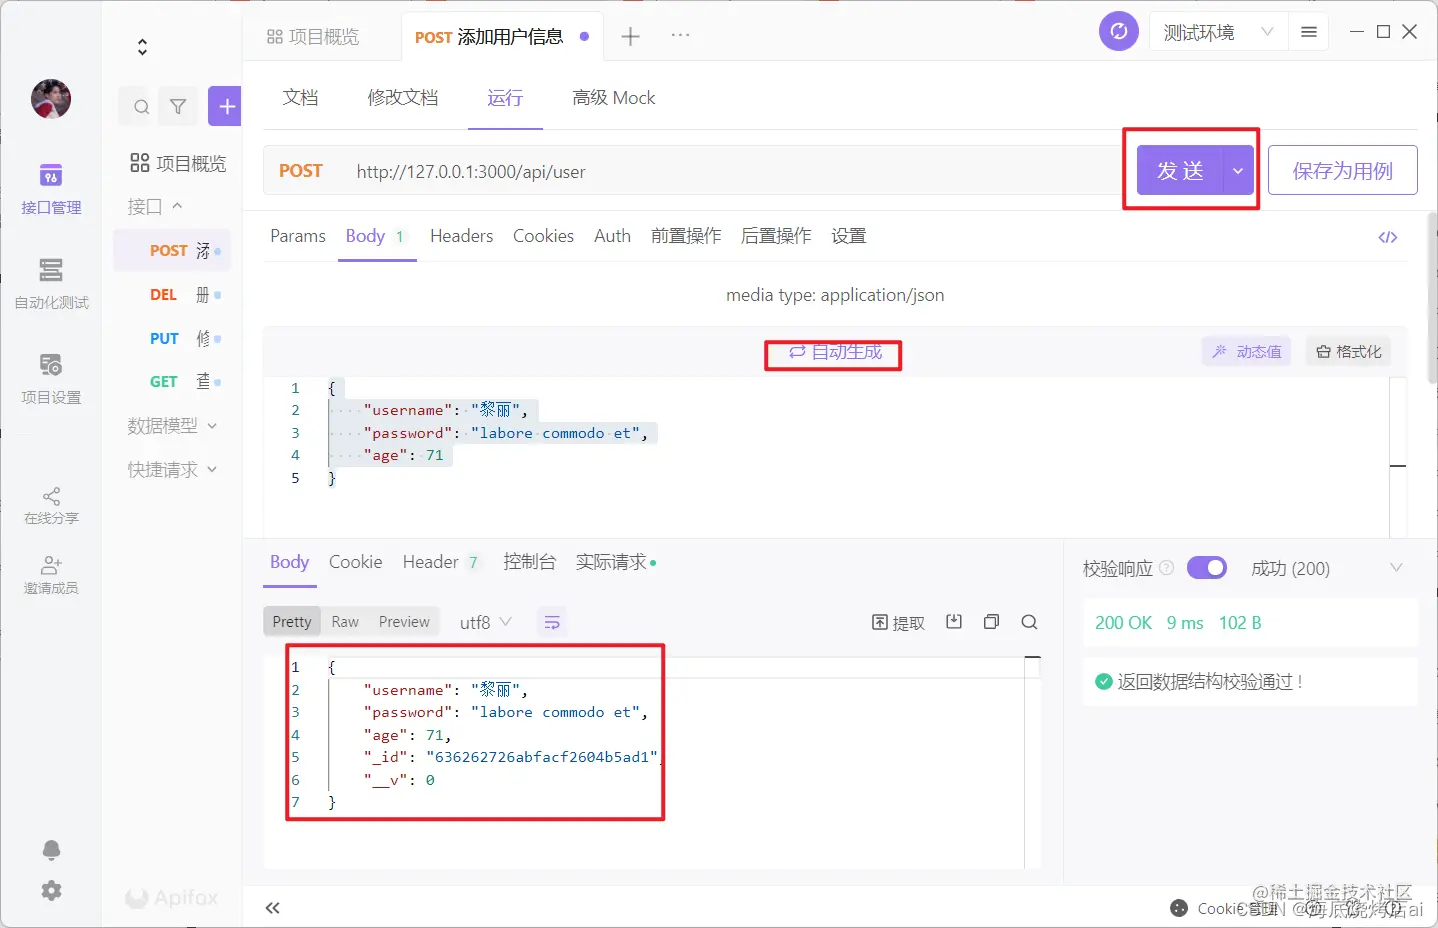The image size is (1438, 928).
Task: Click 自动生成 to regenerate body data
Action: [x=832, y=354]
